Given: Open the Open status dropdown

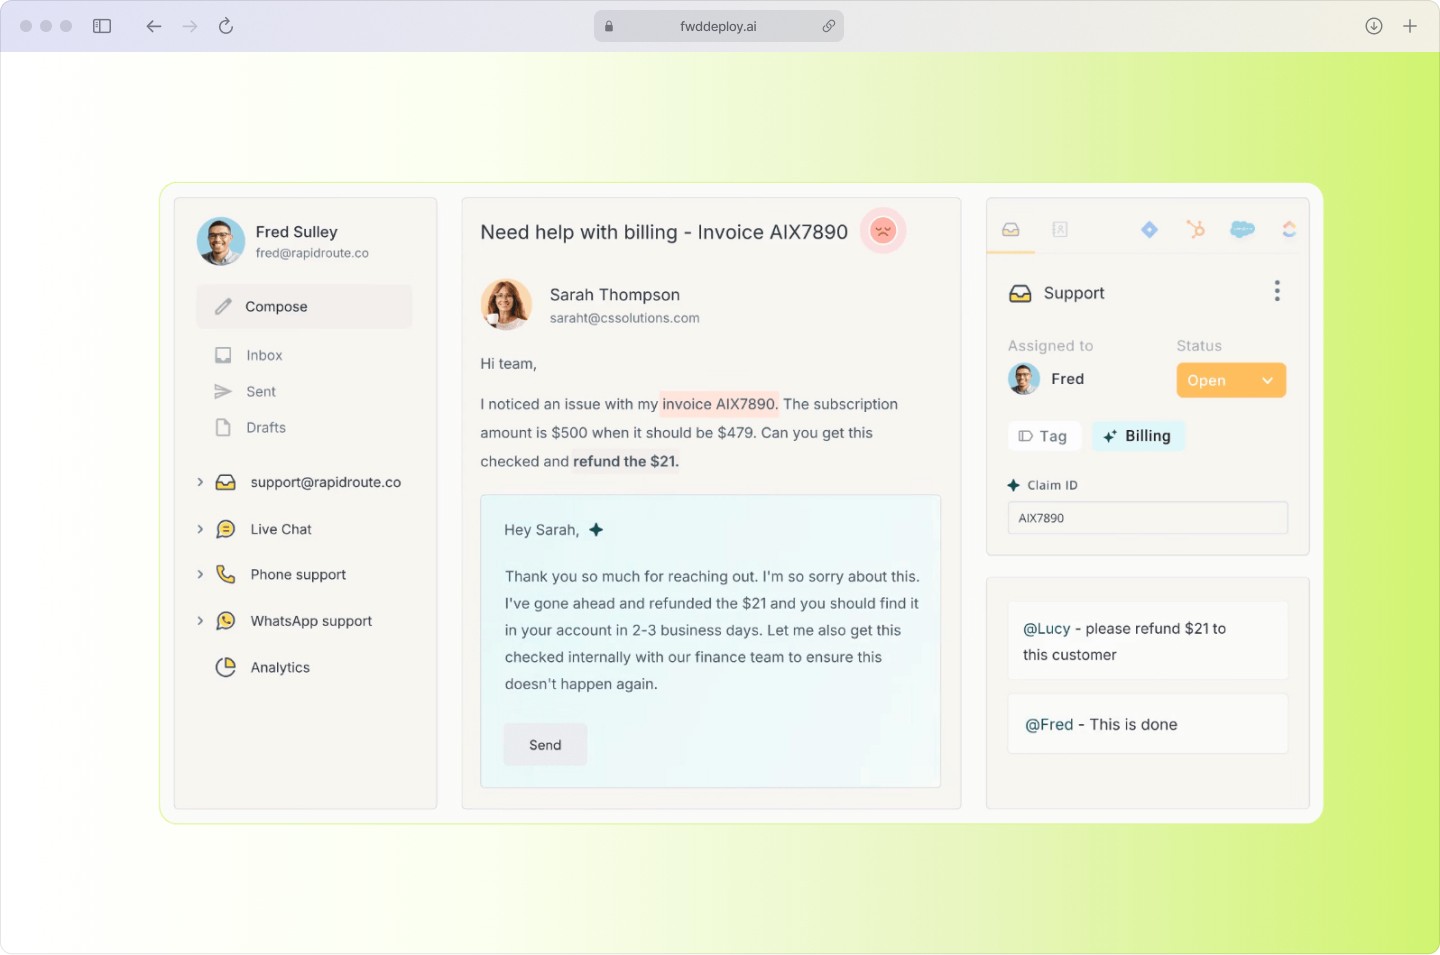Looking at the screenshot, I should pos(1231,380).
